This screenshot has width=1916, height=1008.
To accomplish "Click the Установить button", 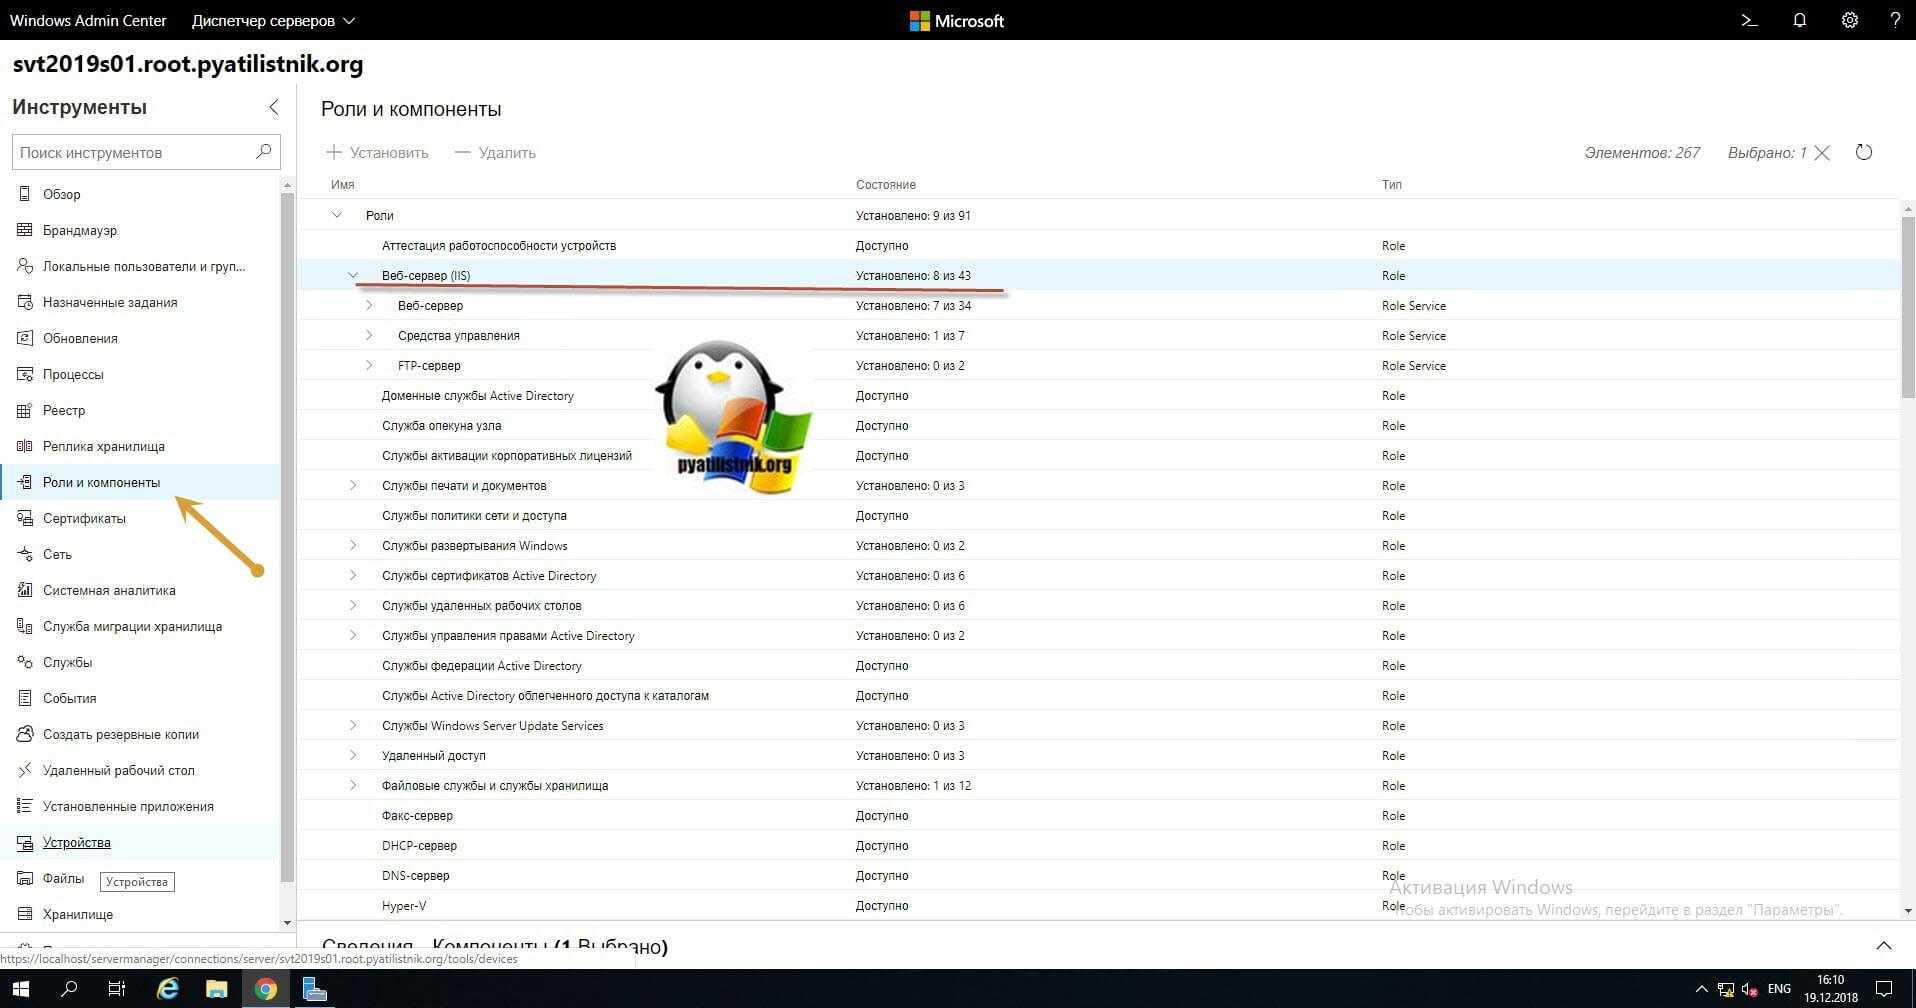I will (x=378, y=153).
